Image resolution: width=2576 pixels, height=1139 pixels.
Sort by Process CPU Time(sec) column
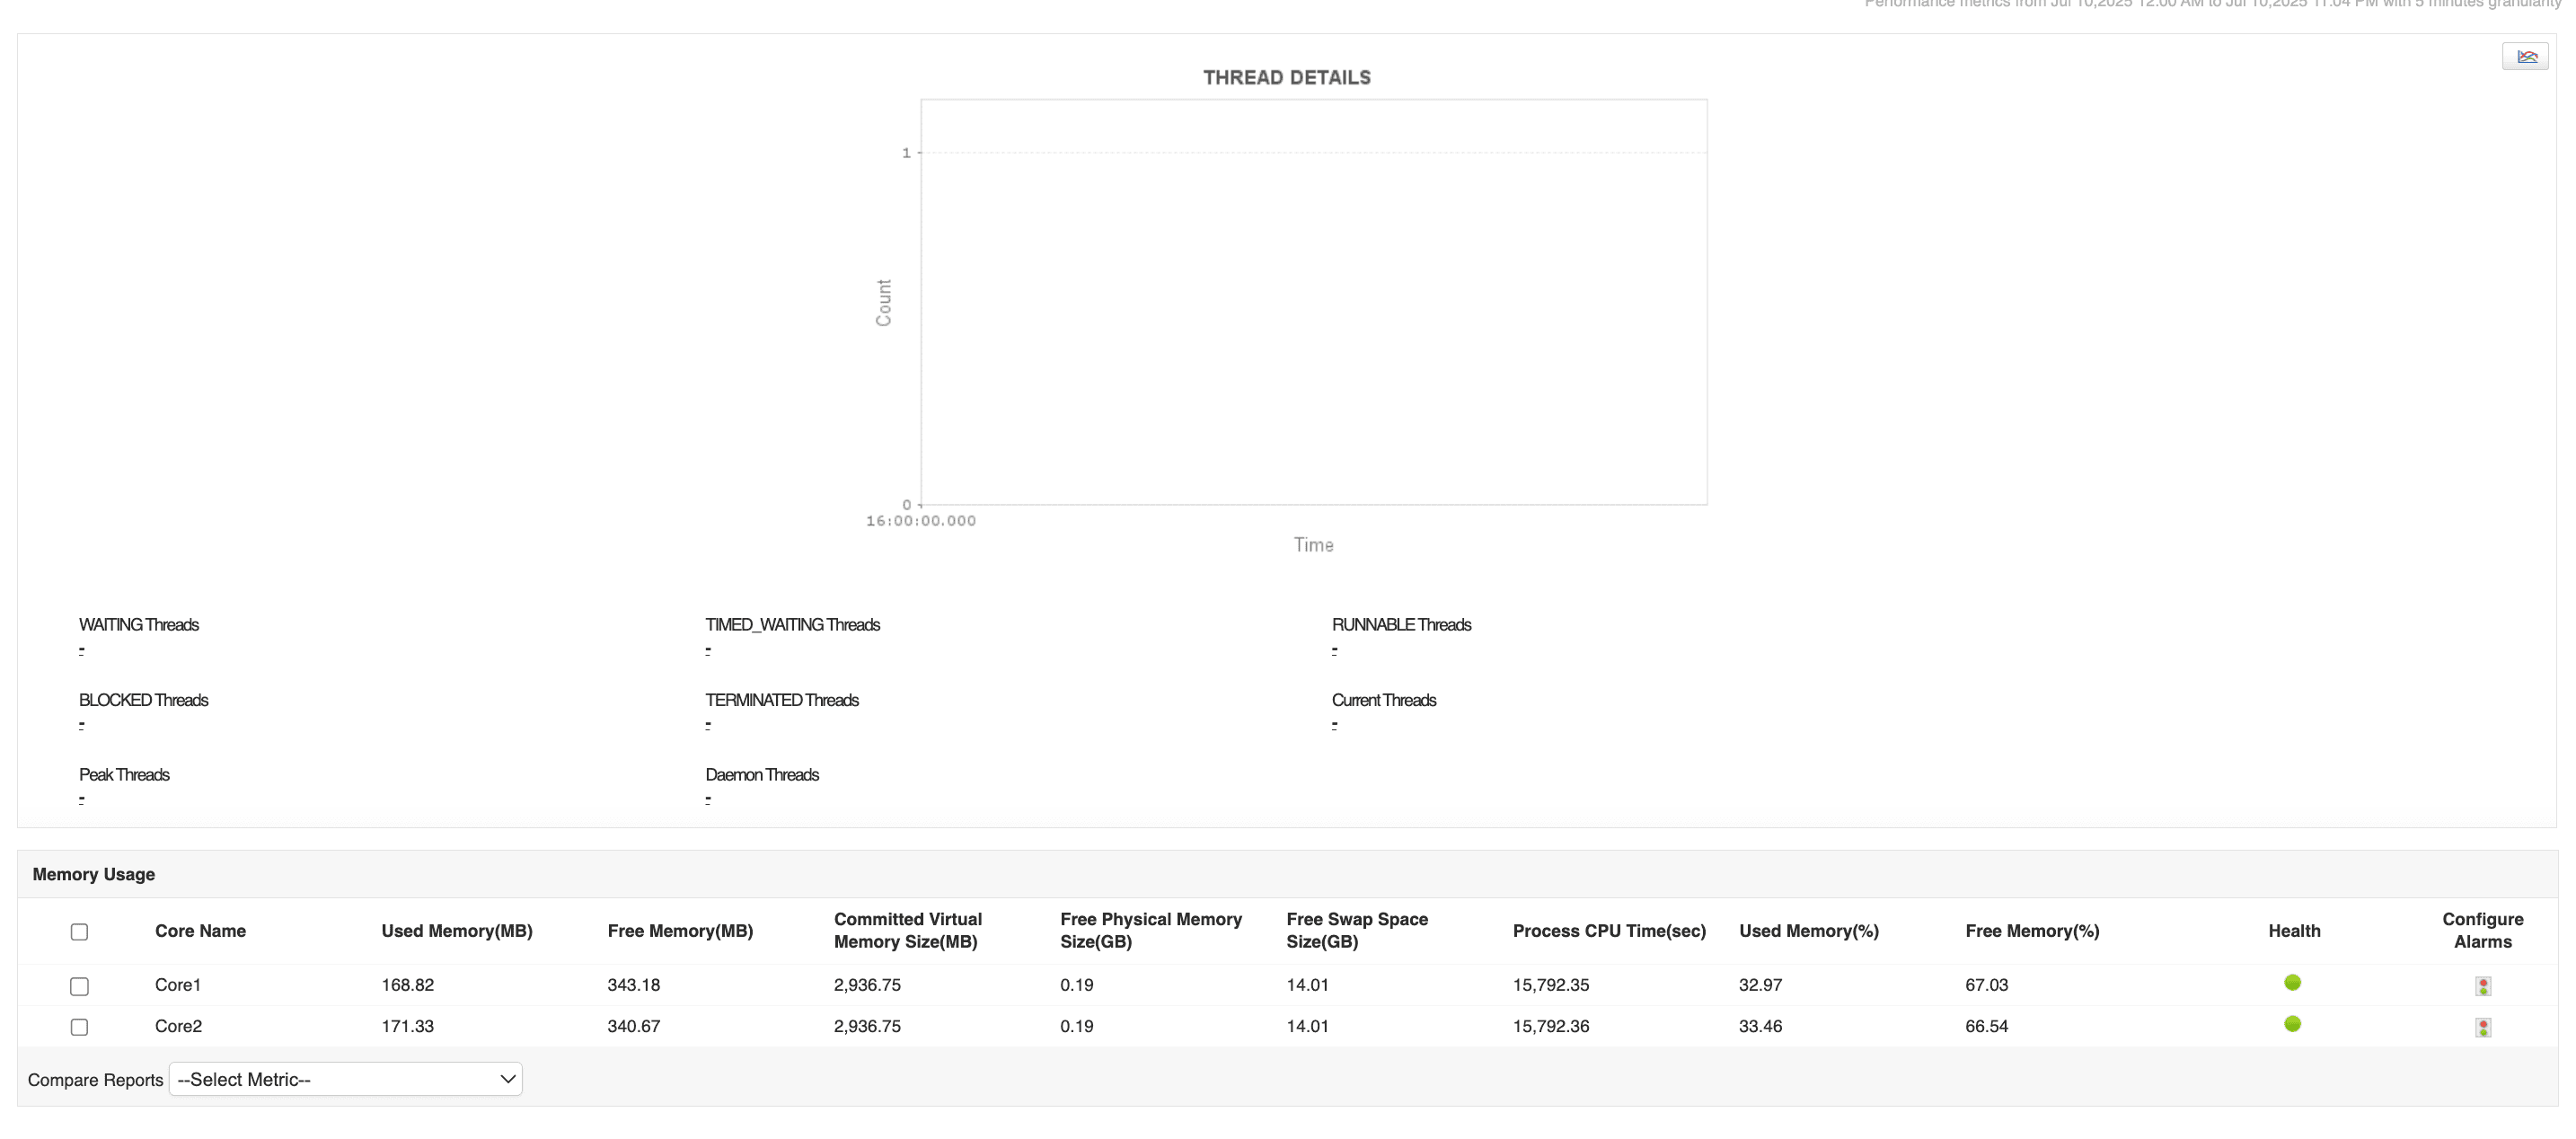1608,931
